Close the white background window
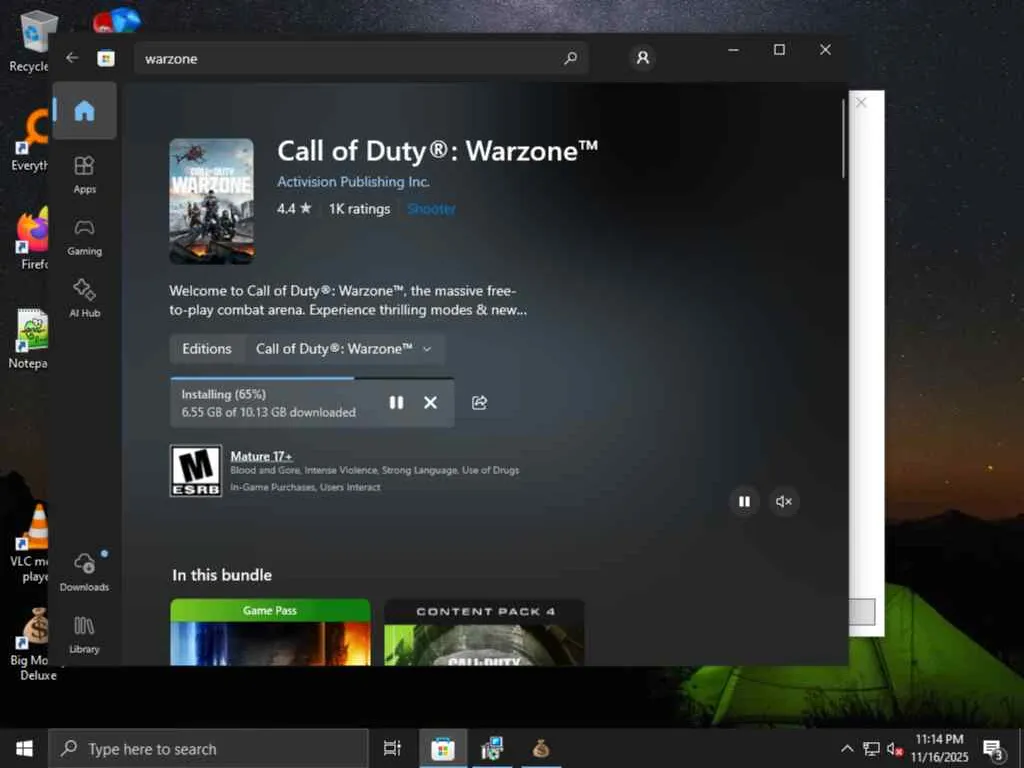Viewport: 1024px width, 768px height. (x=861, y=103)
